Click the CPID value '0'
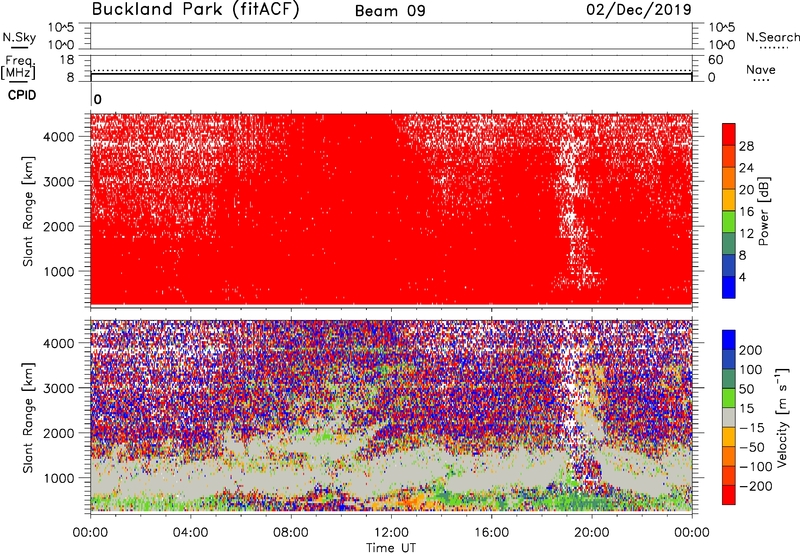Image resolution: width=800 pixels, height=554 pixels. (98, 100)
